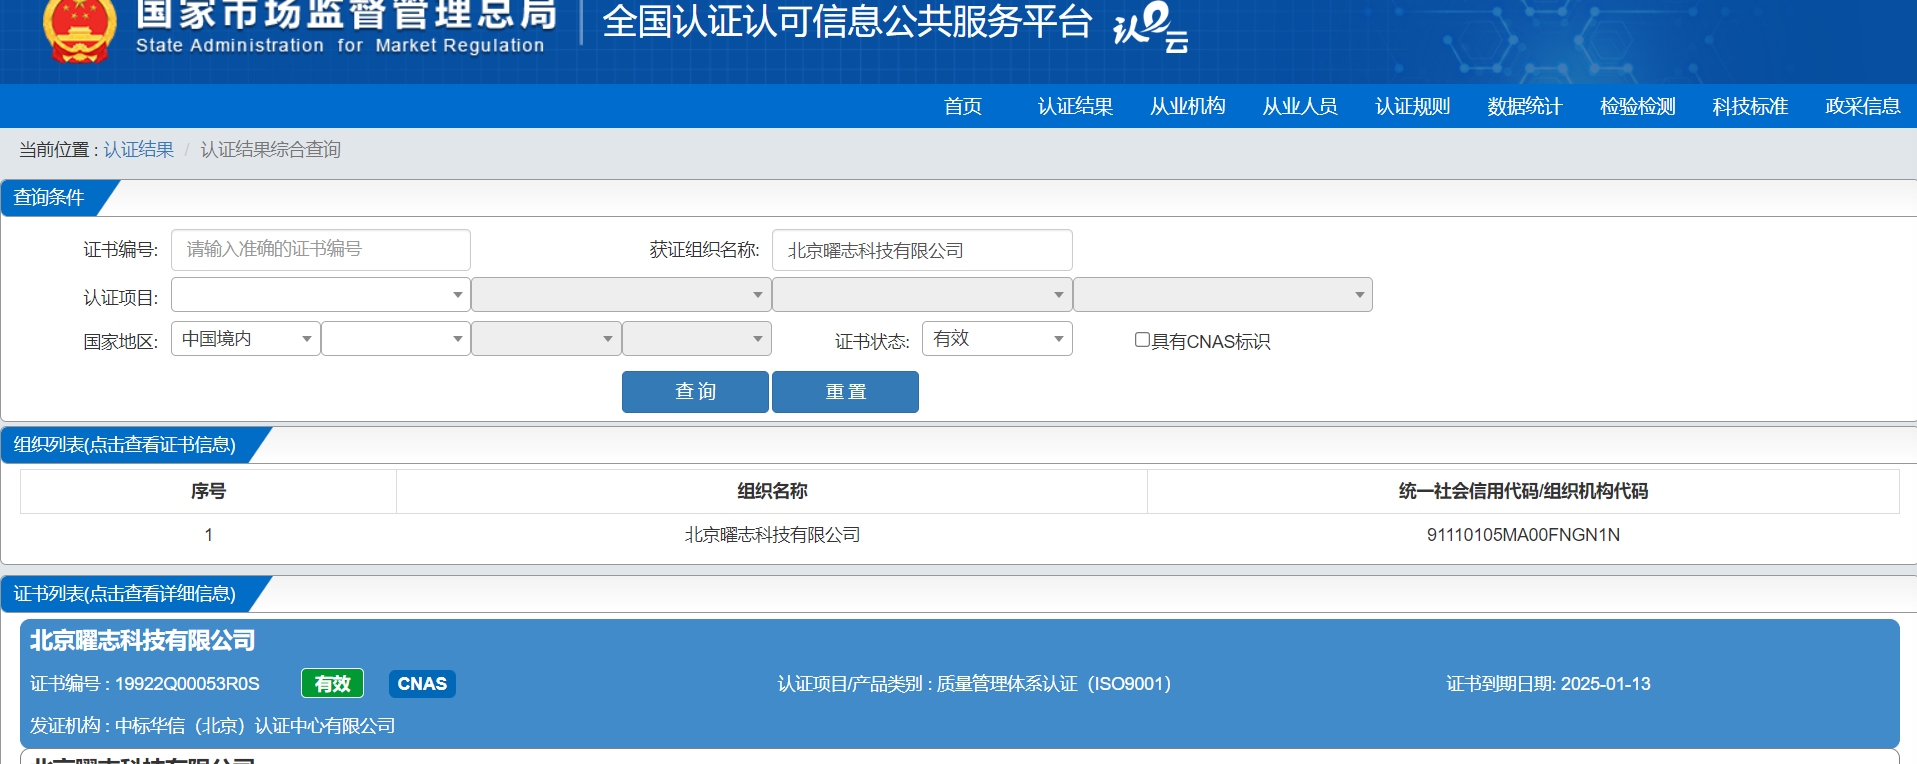Open the 检验检测 menu item

1638,106
